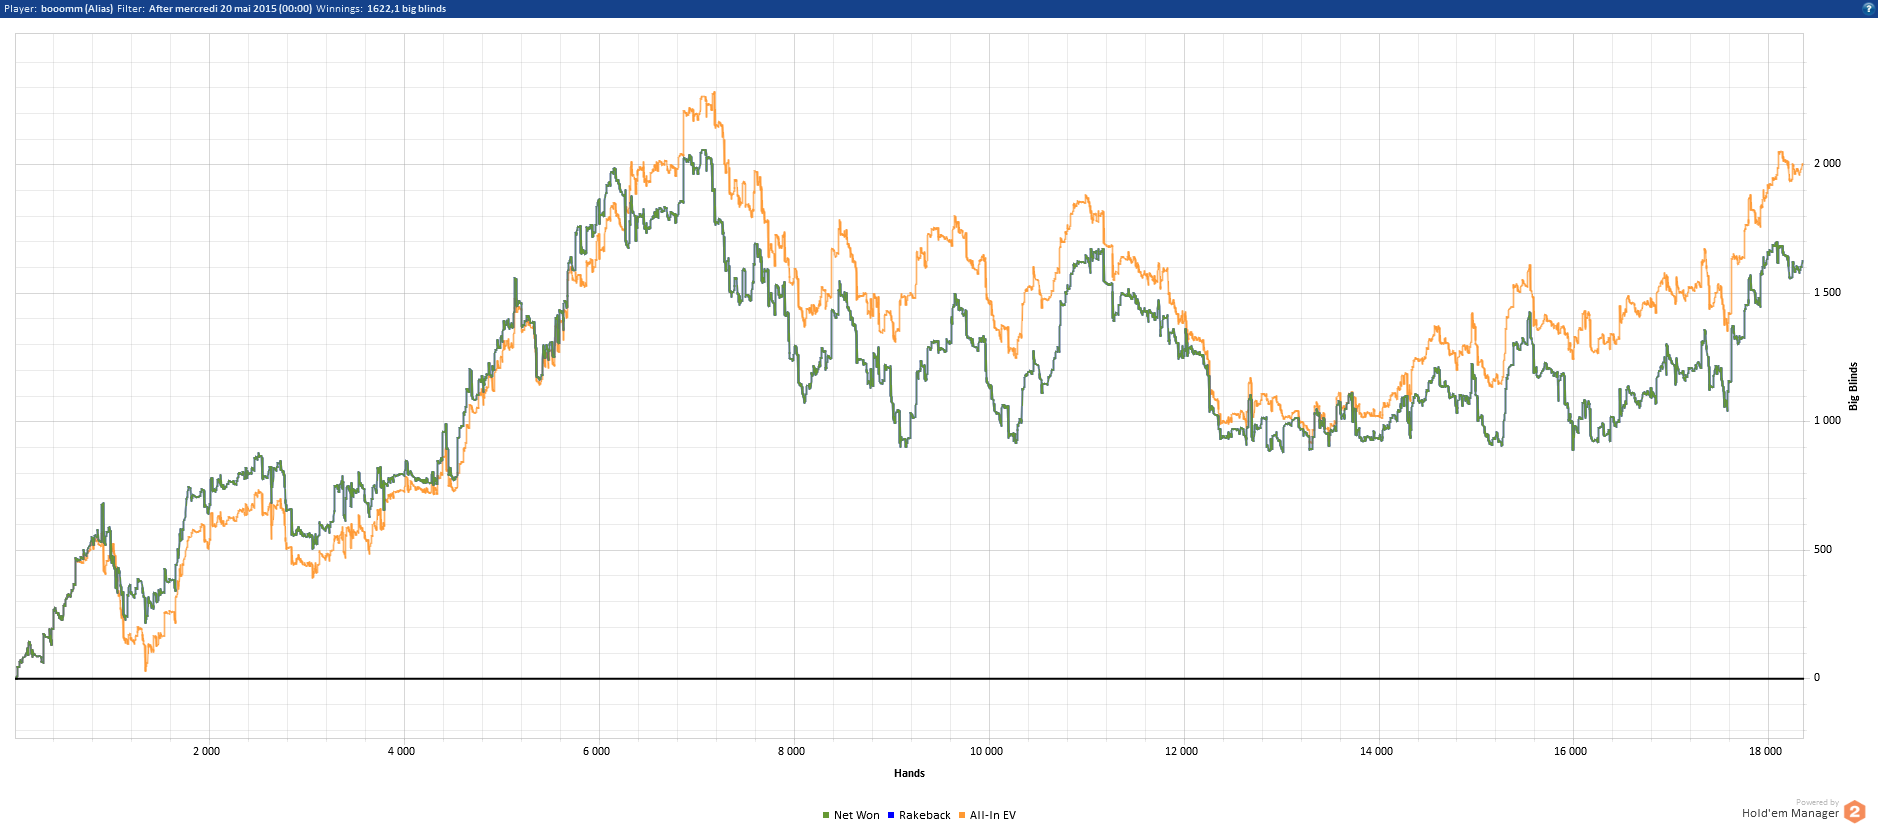The image size is (1878, 828).
Task: Click the Hold'em Manager 2 logo icon
Action: (1854, 811)
